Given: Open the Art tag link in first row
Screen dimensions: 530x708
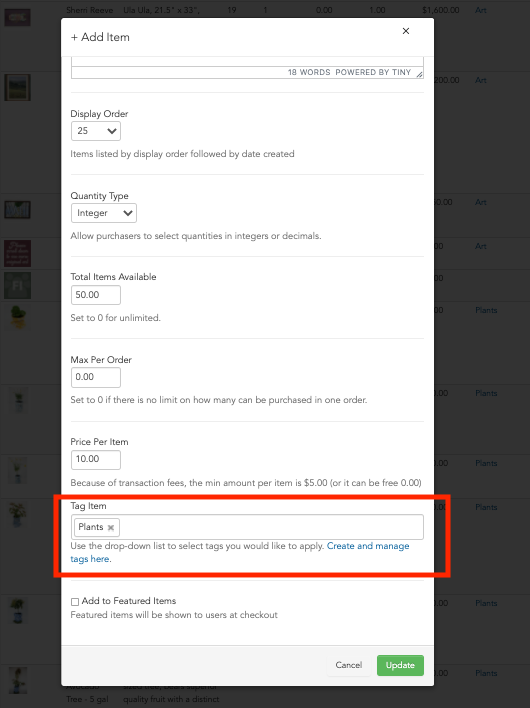Looking at the screenshot, I should tap(480, 10).
